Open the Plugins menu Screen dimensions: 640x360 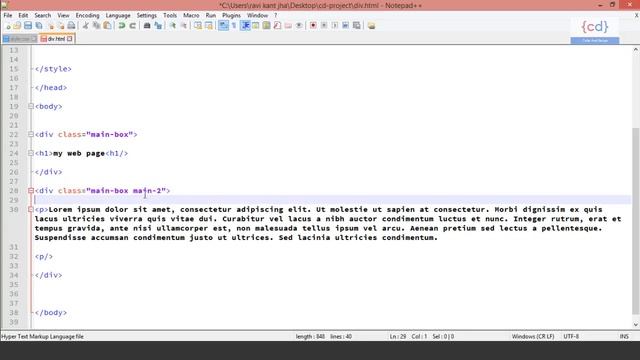pos(231,15)
